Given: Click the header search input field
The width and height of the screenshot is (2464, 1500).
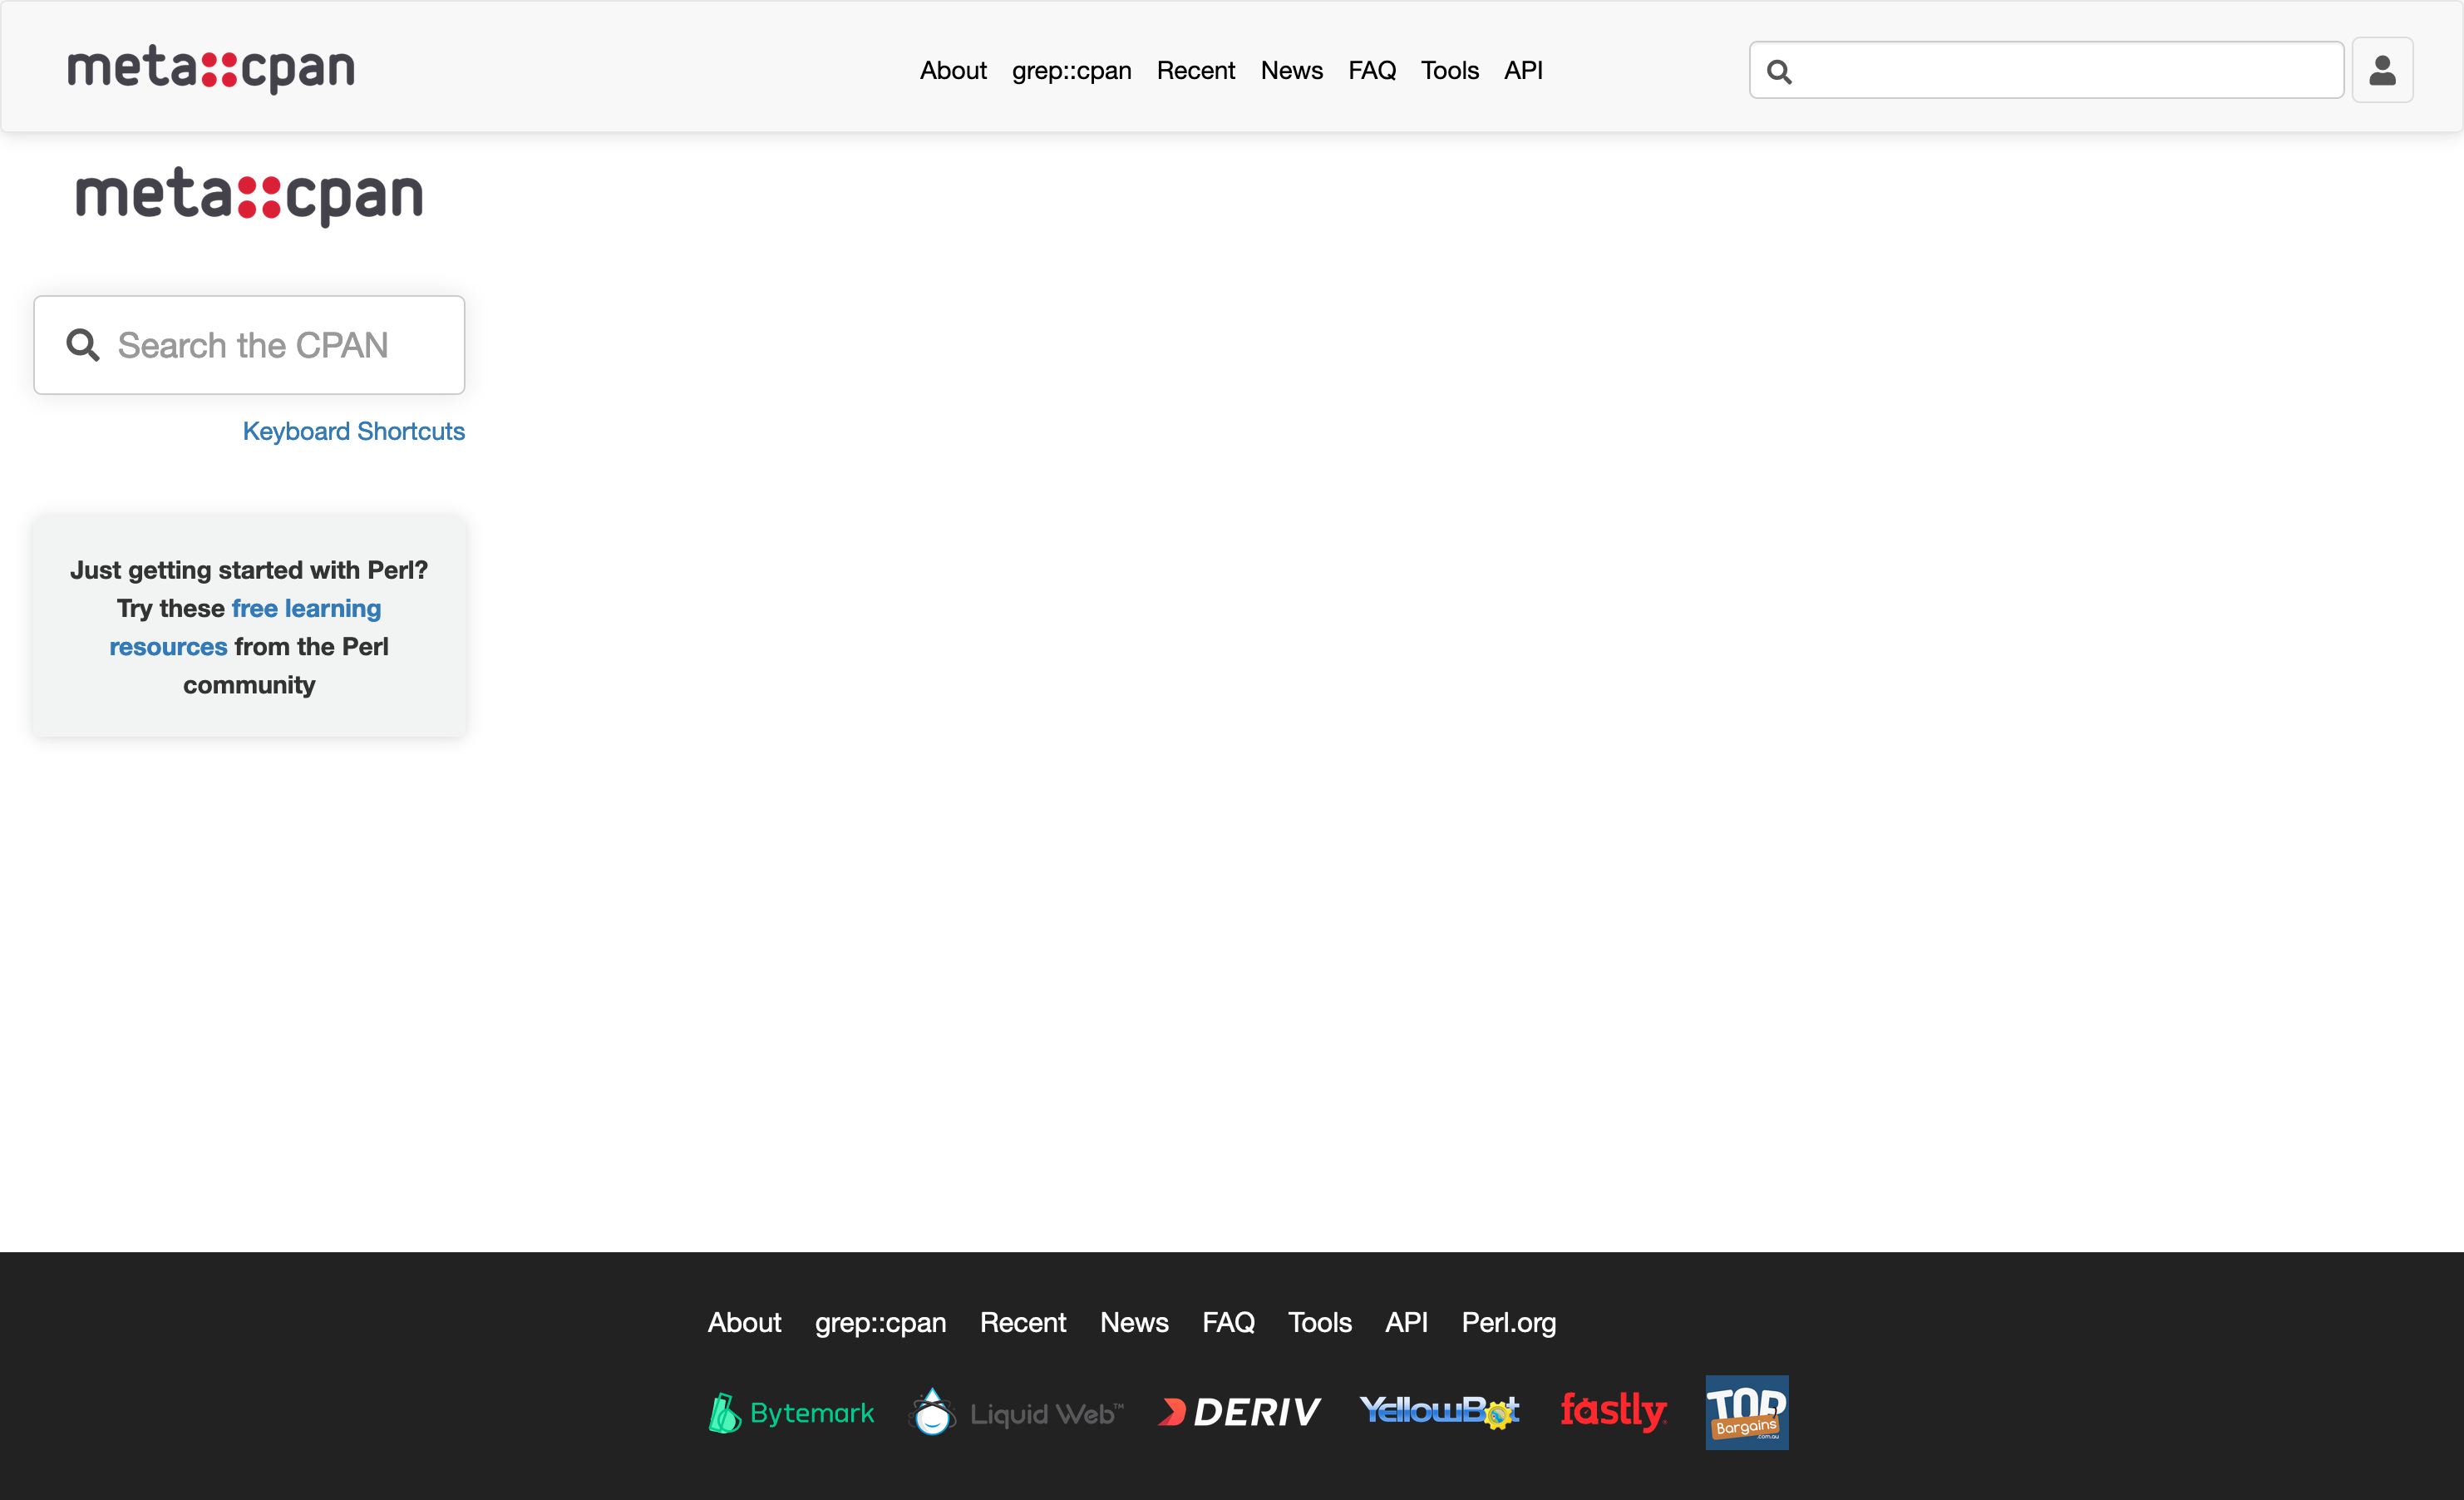Looking at the screenshot, I should pyautogui.click(x=2045, y=69).
